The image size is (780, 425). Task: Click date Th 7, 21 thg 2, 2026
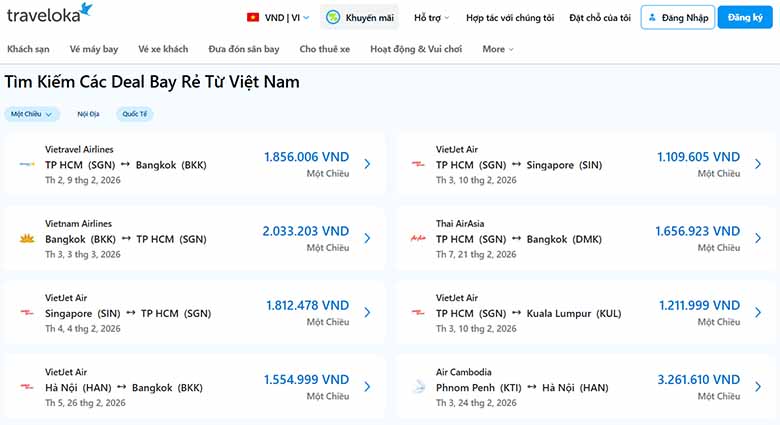[476, 254]
